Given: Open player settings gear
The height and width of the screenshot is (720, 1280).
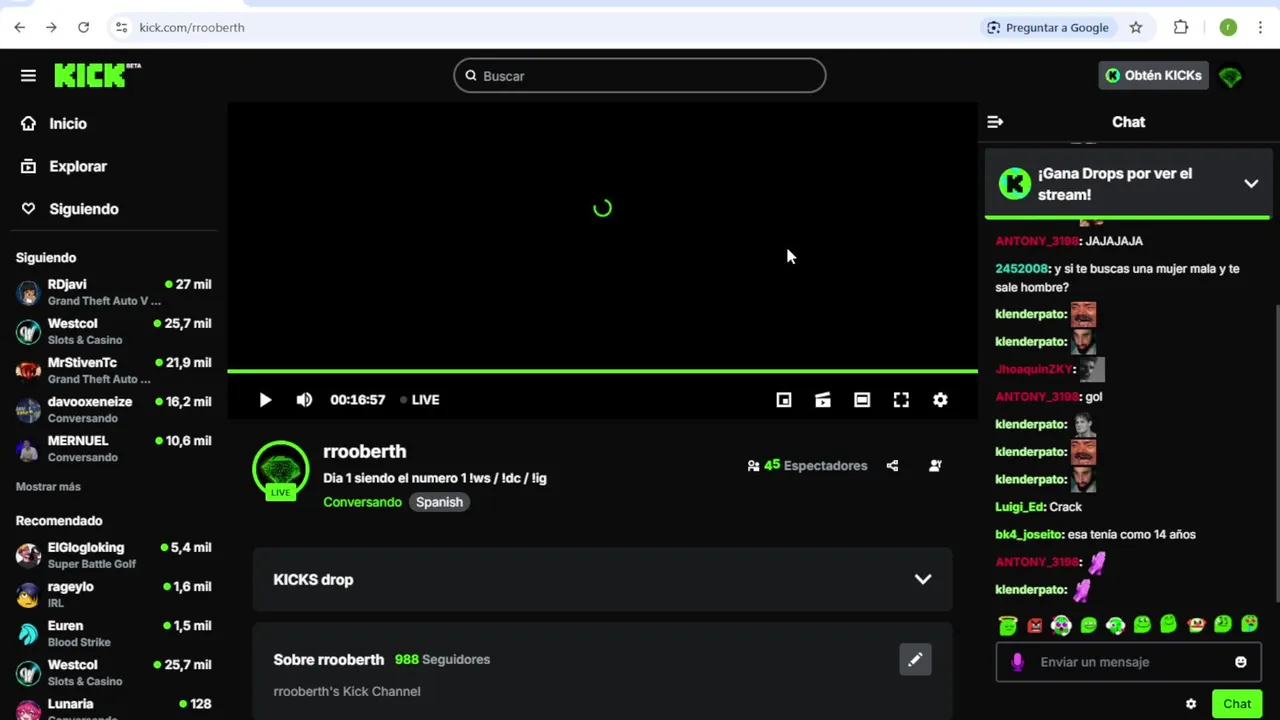Looking at the screenshot, I should pyautogui.click(x=940, y=400).
